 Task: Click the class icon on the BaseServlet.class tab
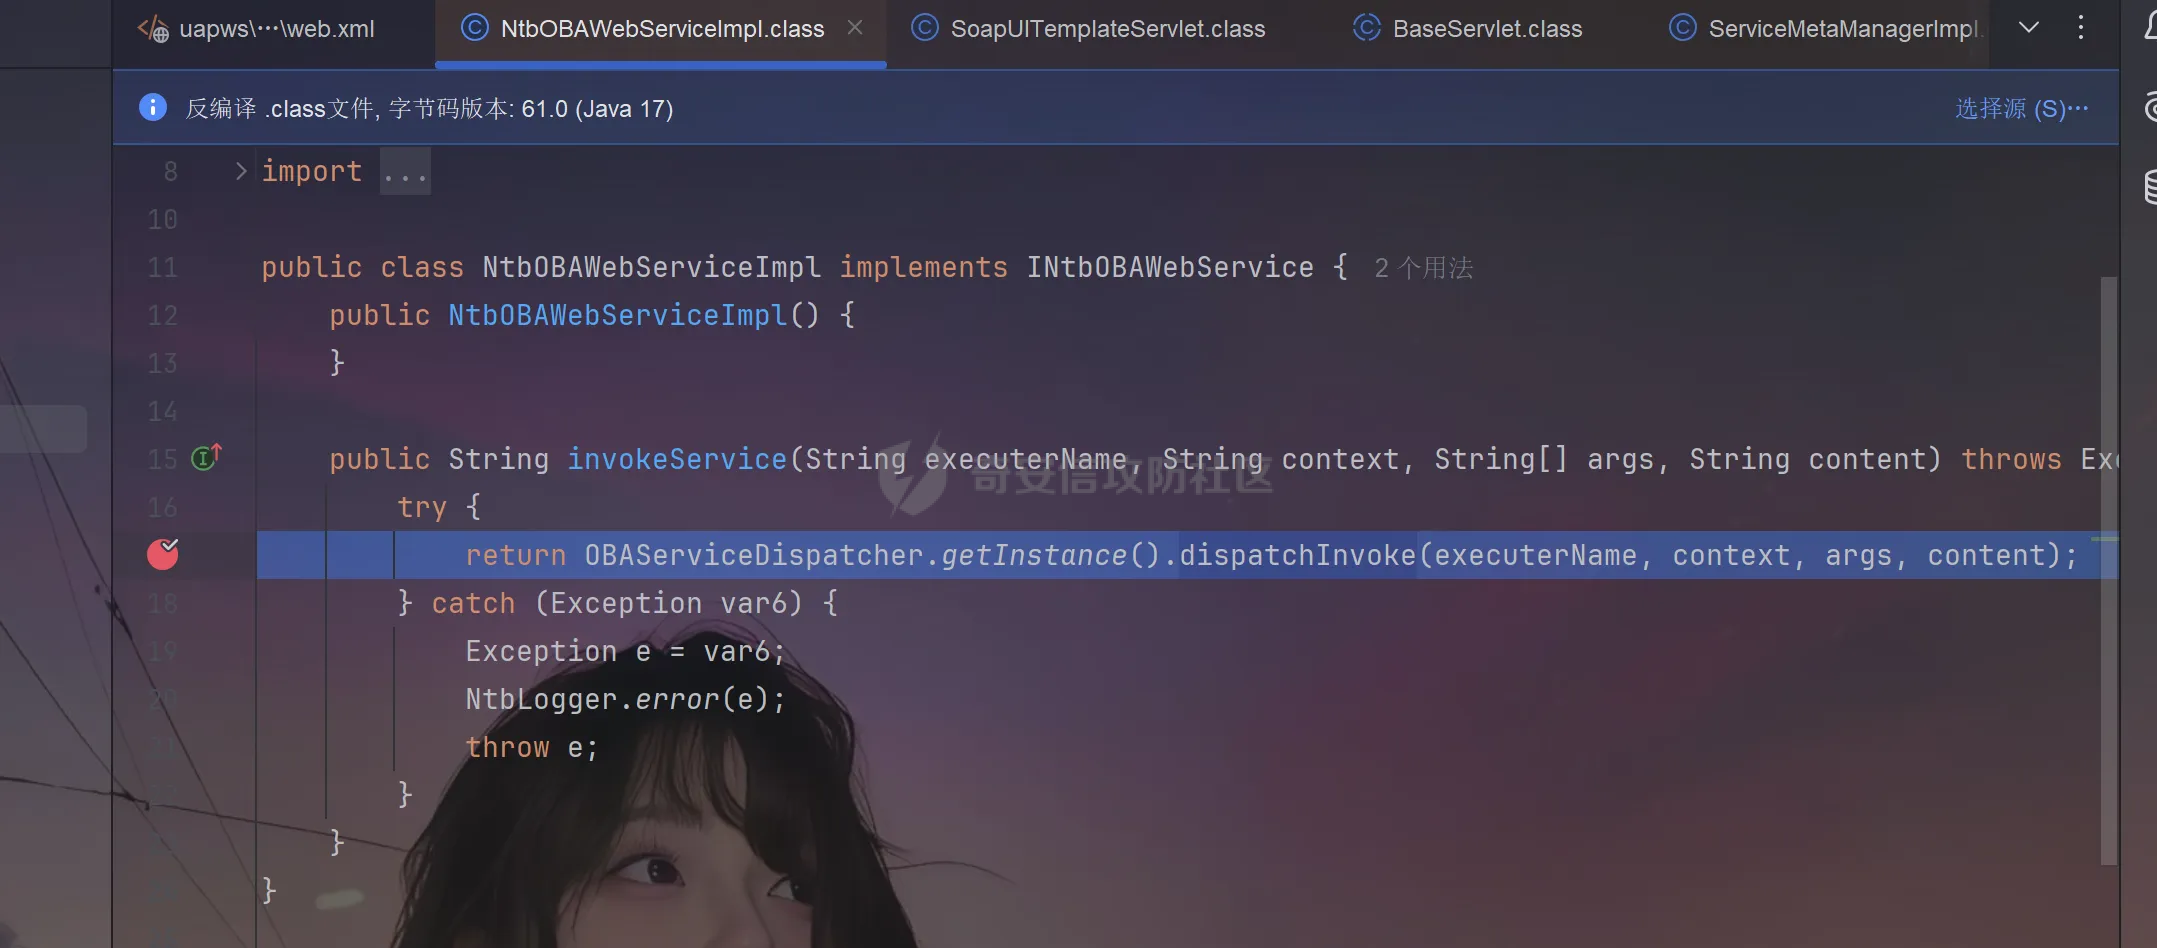point(1366,28)
